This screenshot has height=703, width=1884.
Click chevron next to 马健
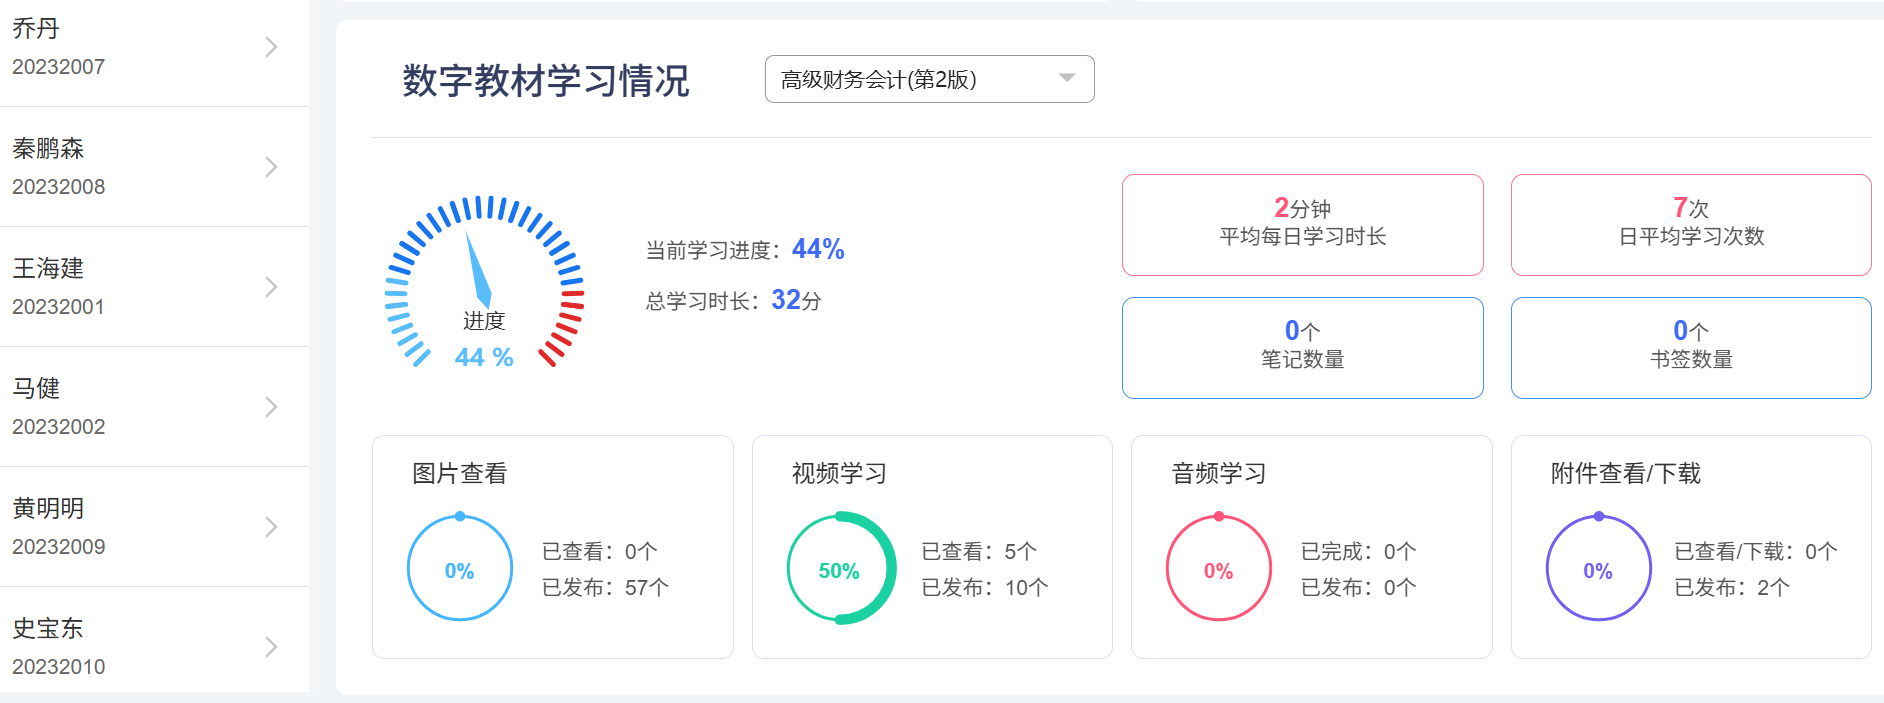(271, 407)
